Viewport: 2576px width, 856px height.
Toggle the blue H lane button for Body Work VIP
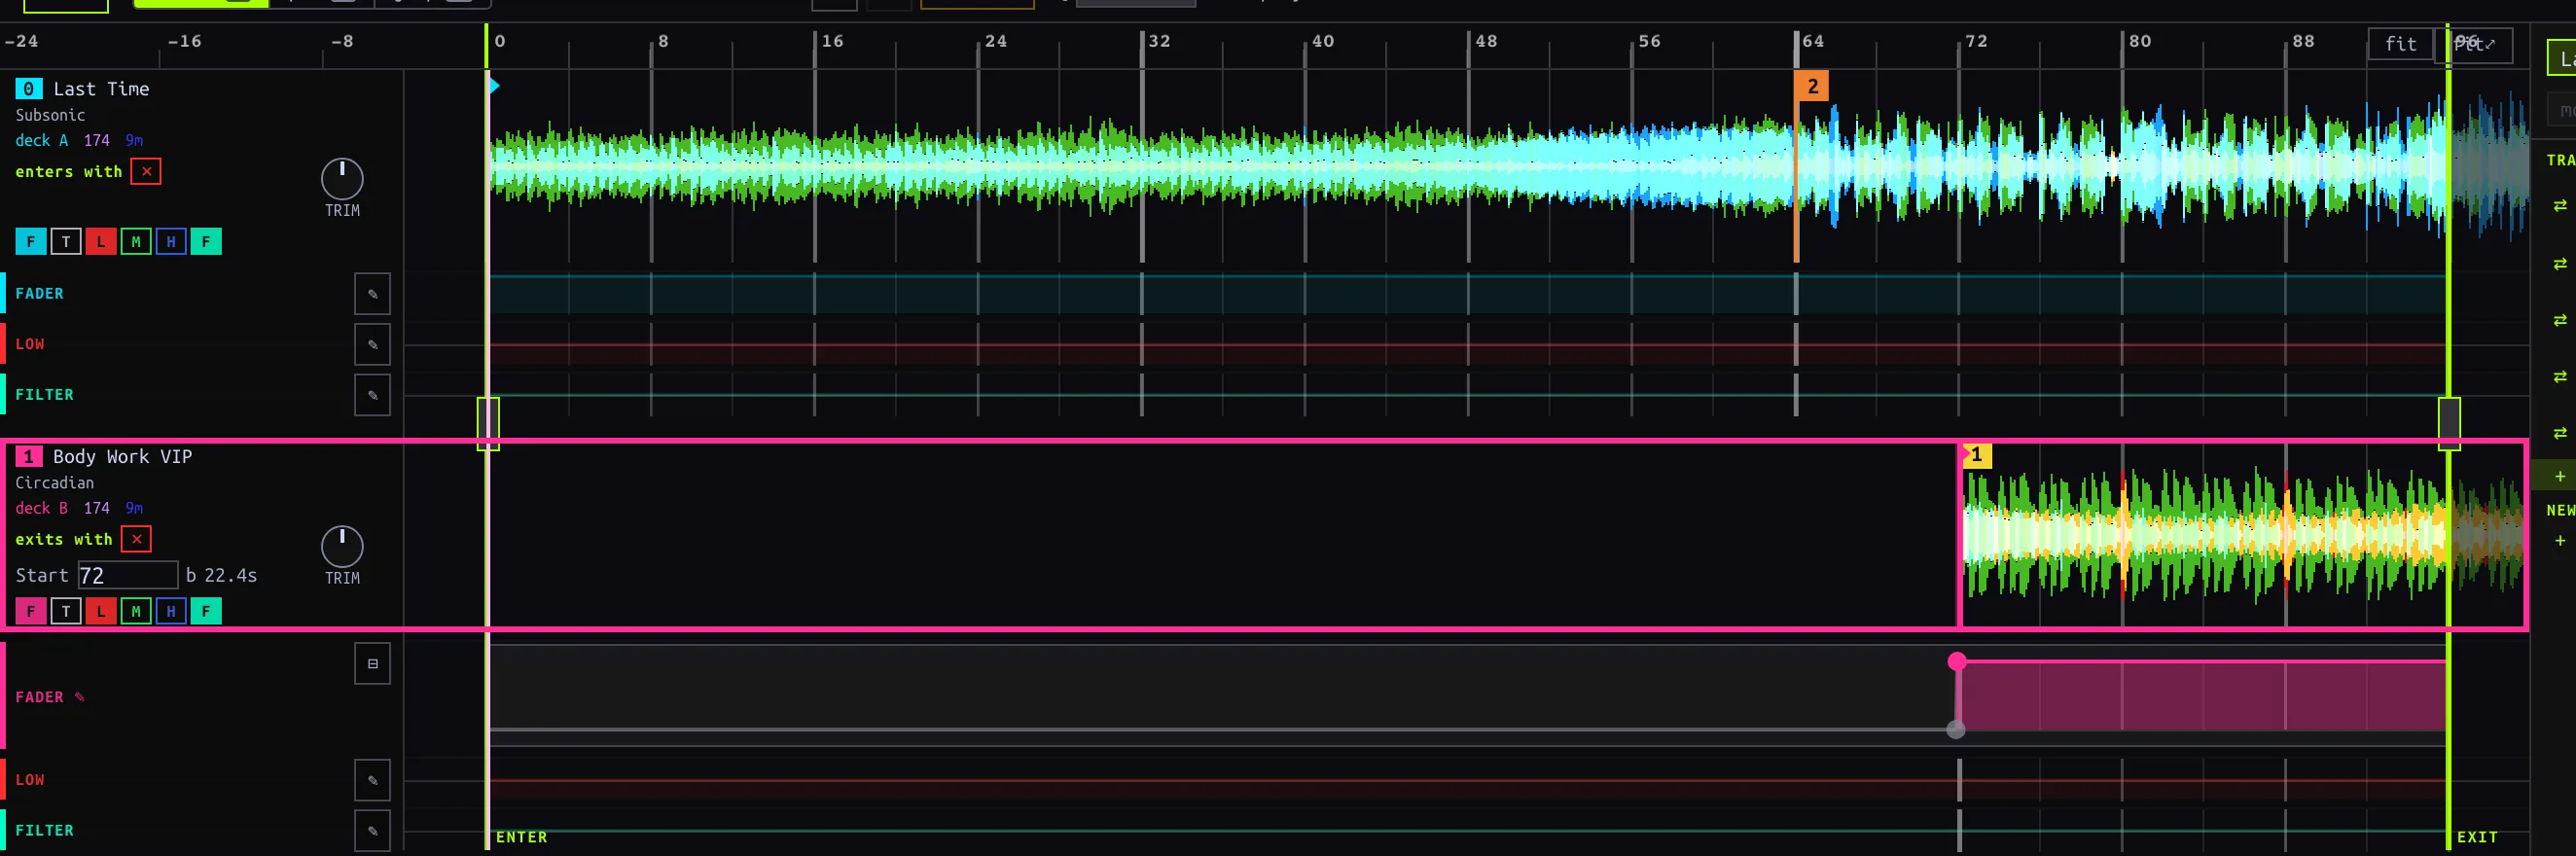171,611
